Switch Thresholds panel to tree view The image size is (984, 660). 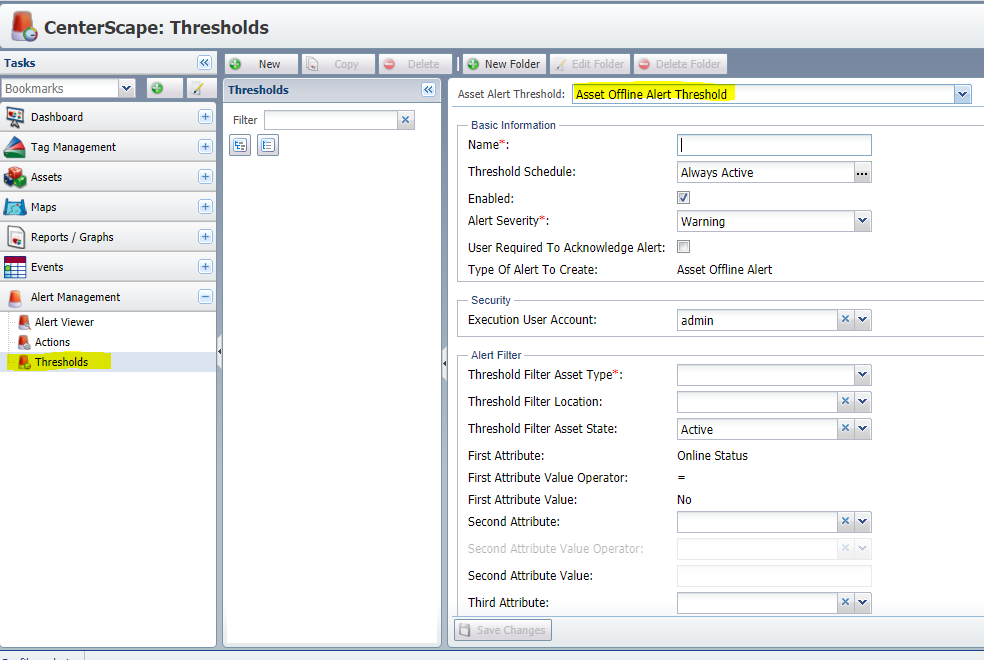pos(239,145)
